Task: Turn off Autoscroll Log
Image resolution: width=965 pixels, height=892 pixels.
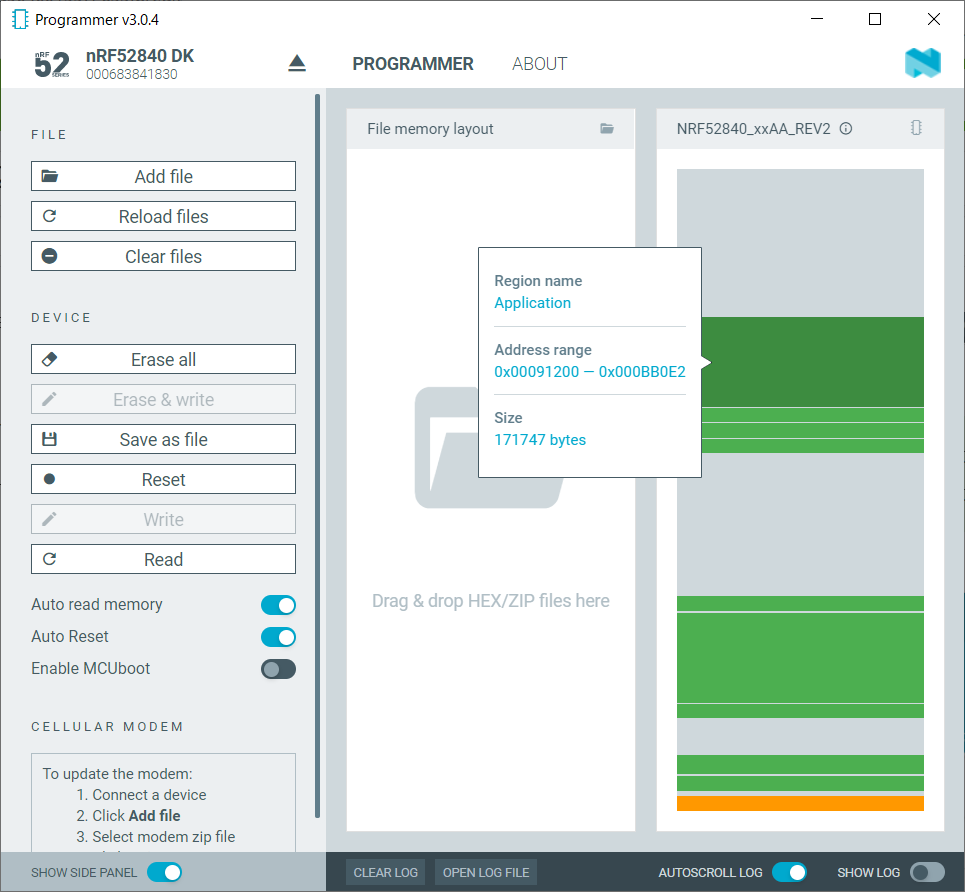Action: coord(789,872)
